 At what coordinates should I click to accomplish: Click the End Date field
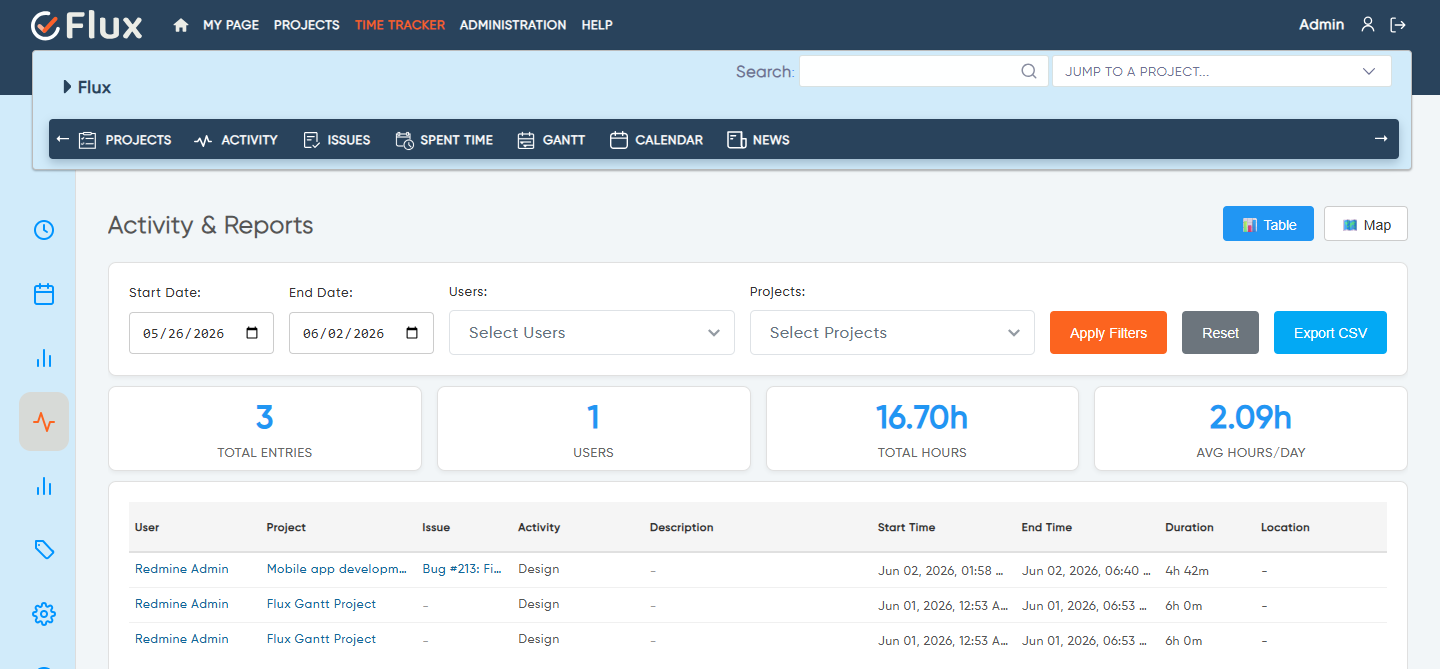[361, 333]
